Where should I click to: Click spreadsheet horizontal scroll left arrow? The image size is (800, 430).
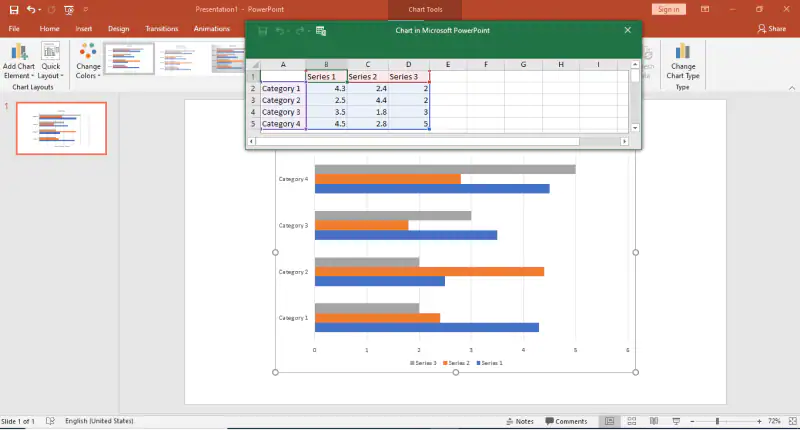(x=251, y=141)
